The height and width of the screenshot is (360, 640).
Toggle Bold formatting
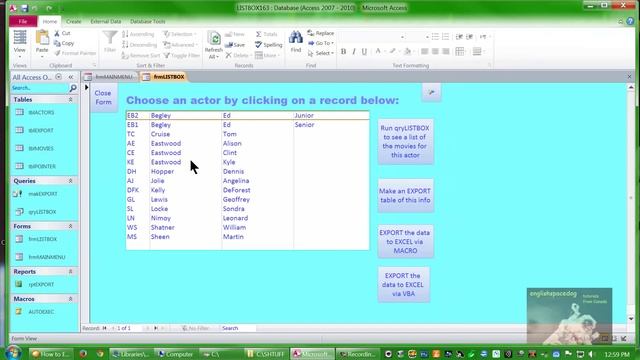click(343, 51)
